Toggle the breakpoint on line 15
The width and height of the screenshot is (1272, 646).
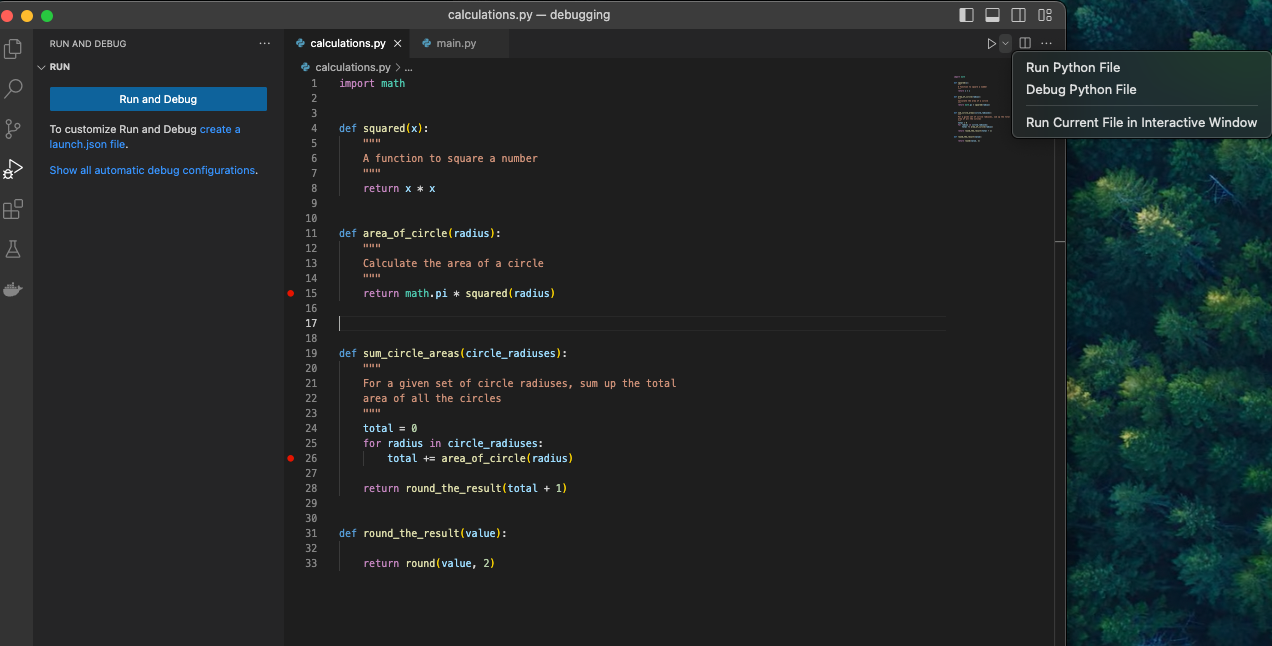(290, 293)
